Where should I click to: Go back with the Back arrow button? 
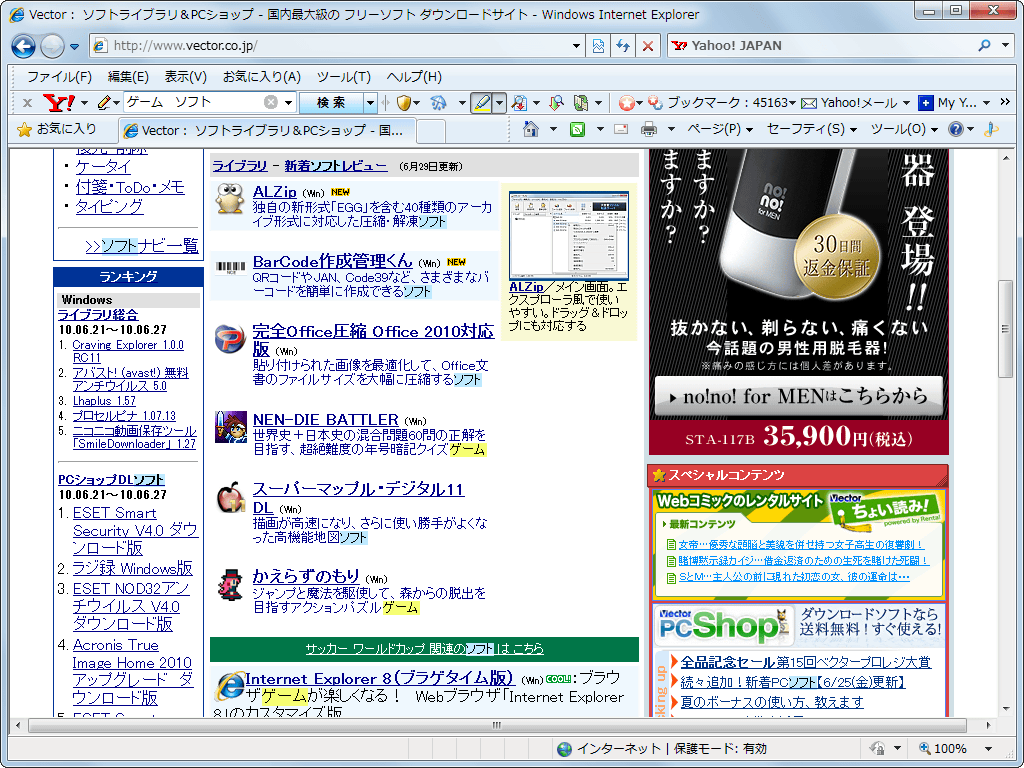tap(24, 46)
